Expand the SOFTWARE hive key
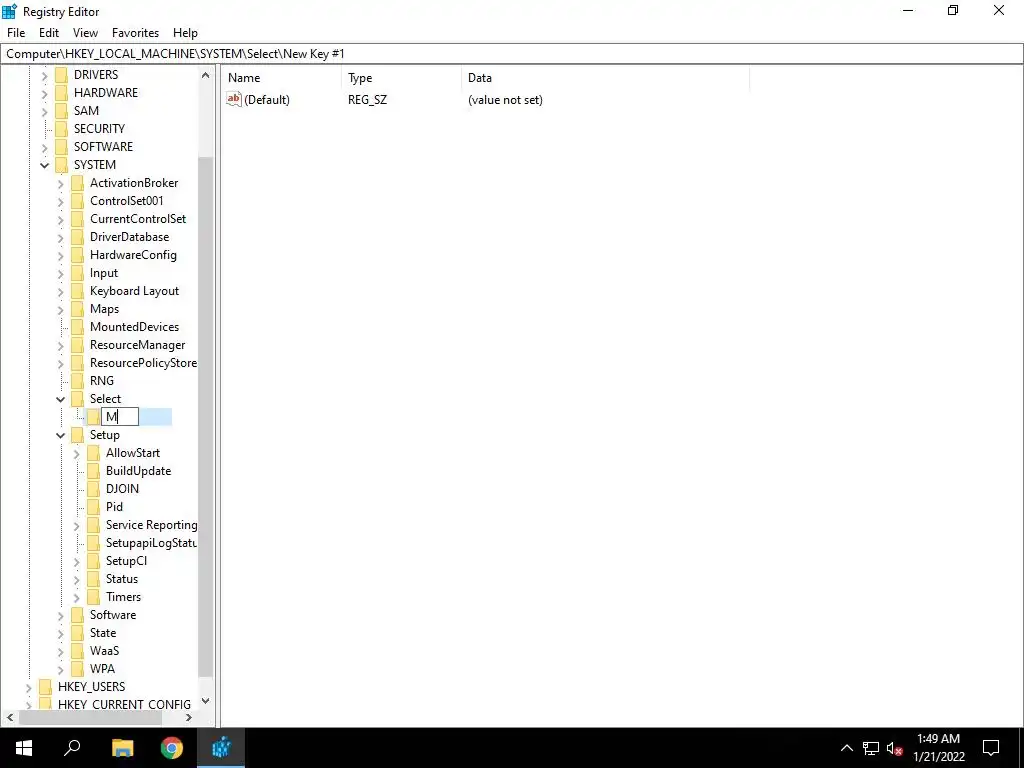The width and height of the screenshot is (1024, 768). 44,148
